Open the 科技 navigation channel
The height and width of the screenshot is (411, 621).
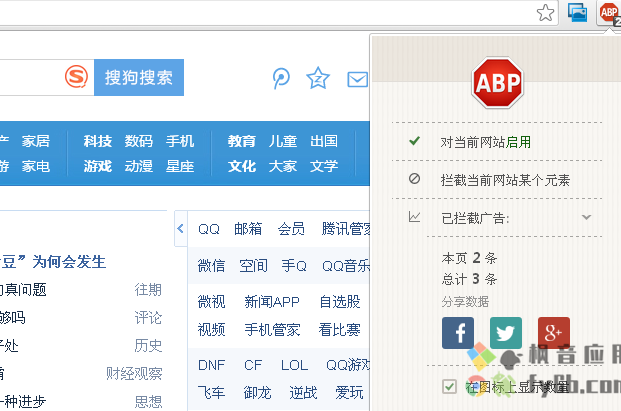(x=98, y=141)
